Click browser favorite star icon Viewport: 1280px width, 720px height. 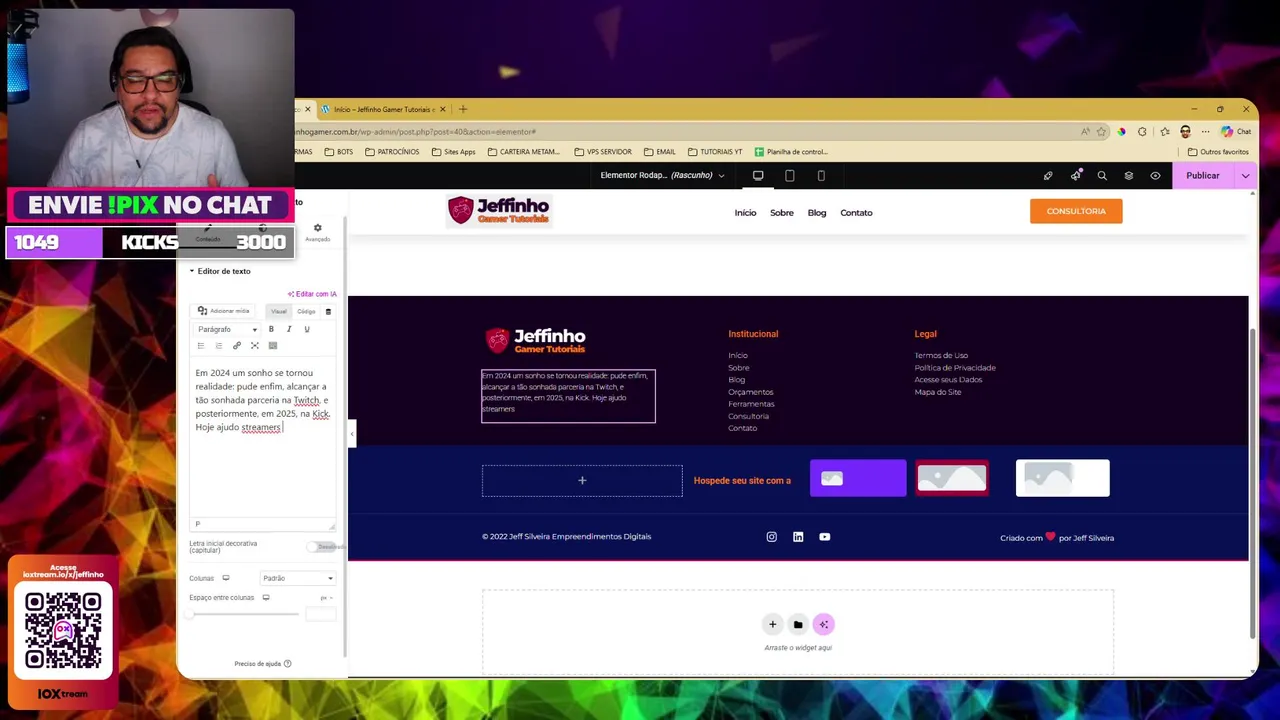tap(1101, 132)
